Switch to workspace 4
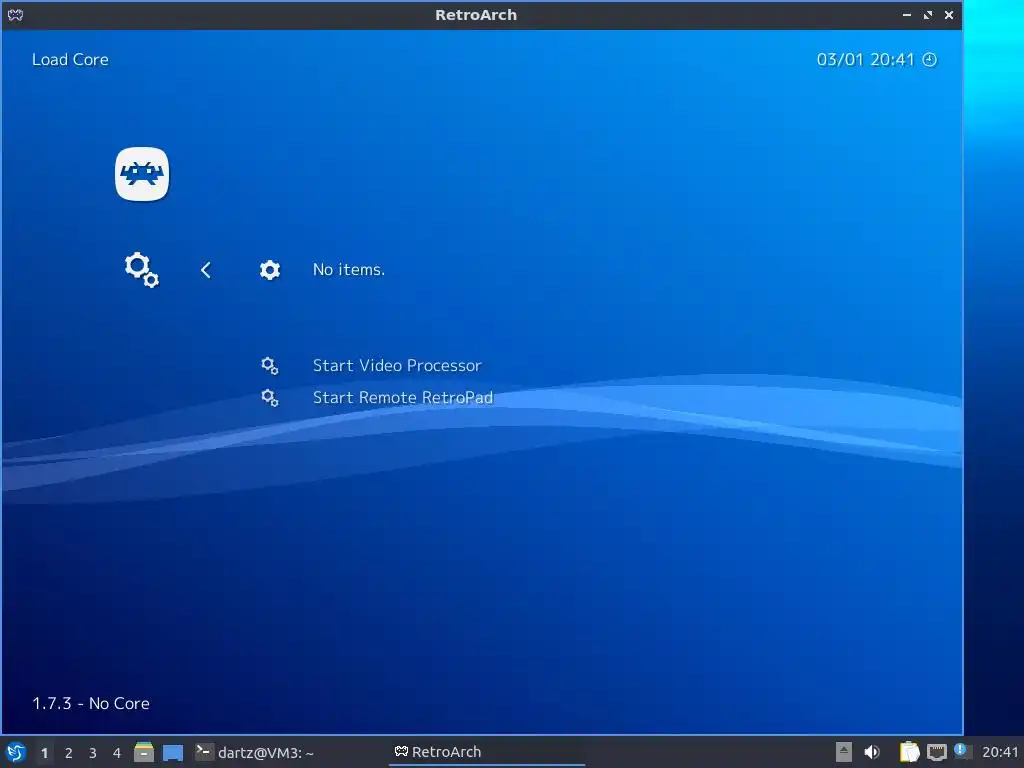 117,753
